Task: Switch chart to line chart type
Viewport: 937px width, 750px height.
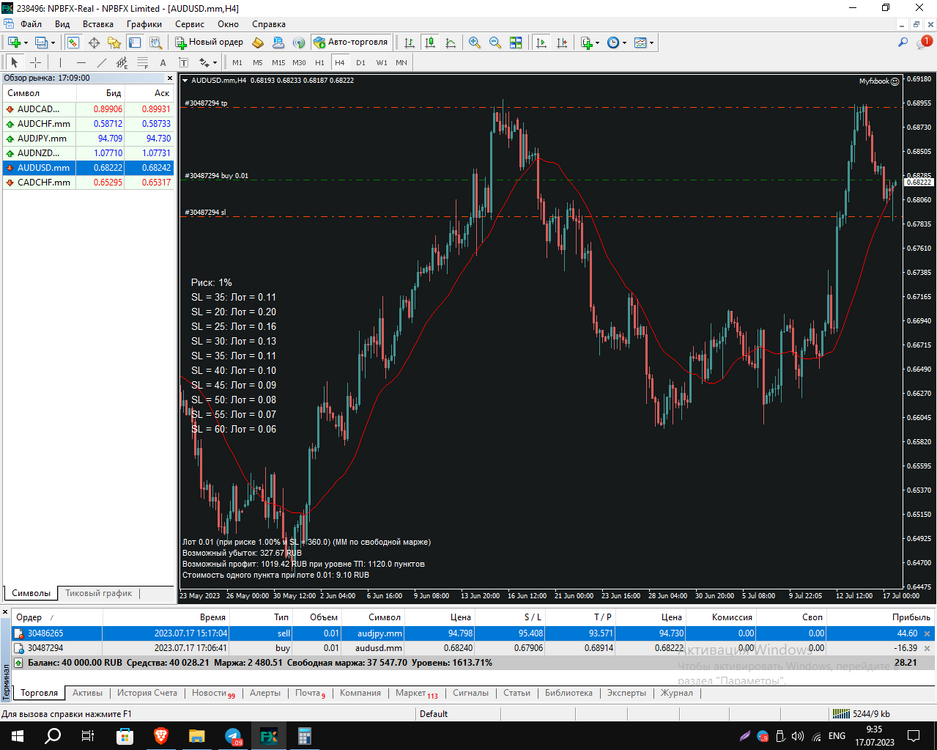Action: (451, 42)
